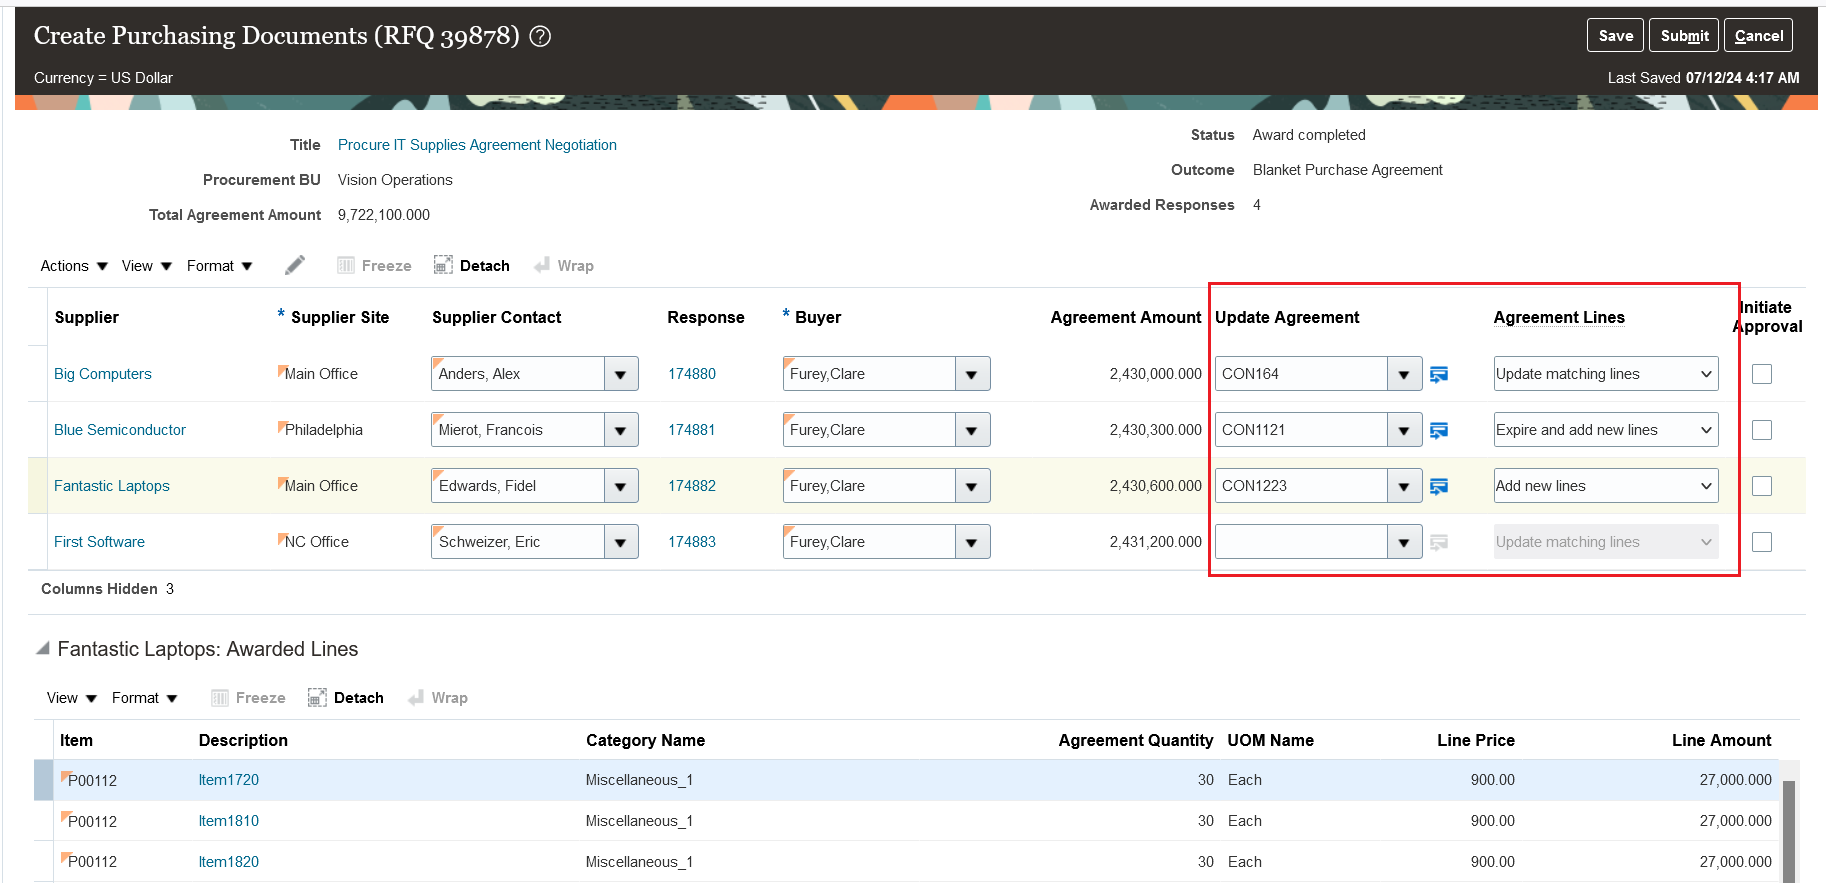Open Supplier Contact dropdown for Anders, Alex
This screenshot has height=883, width=1826.
(x=621, y=374)
